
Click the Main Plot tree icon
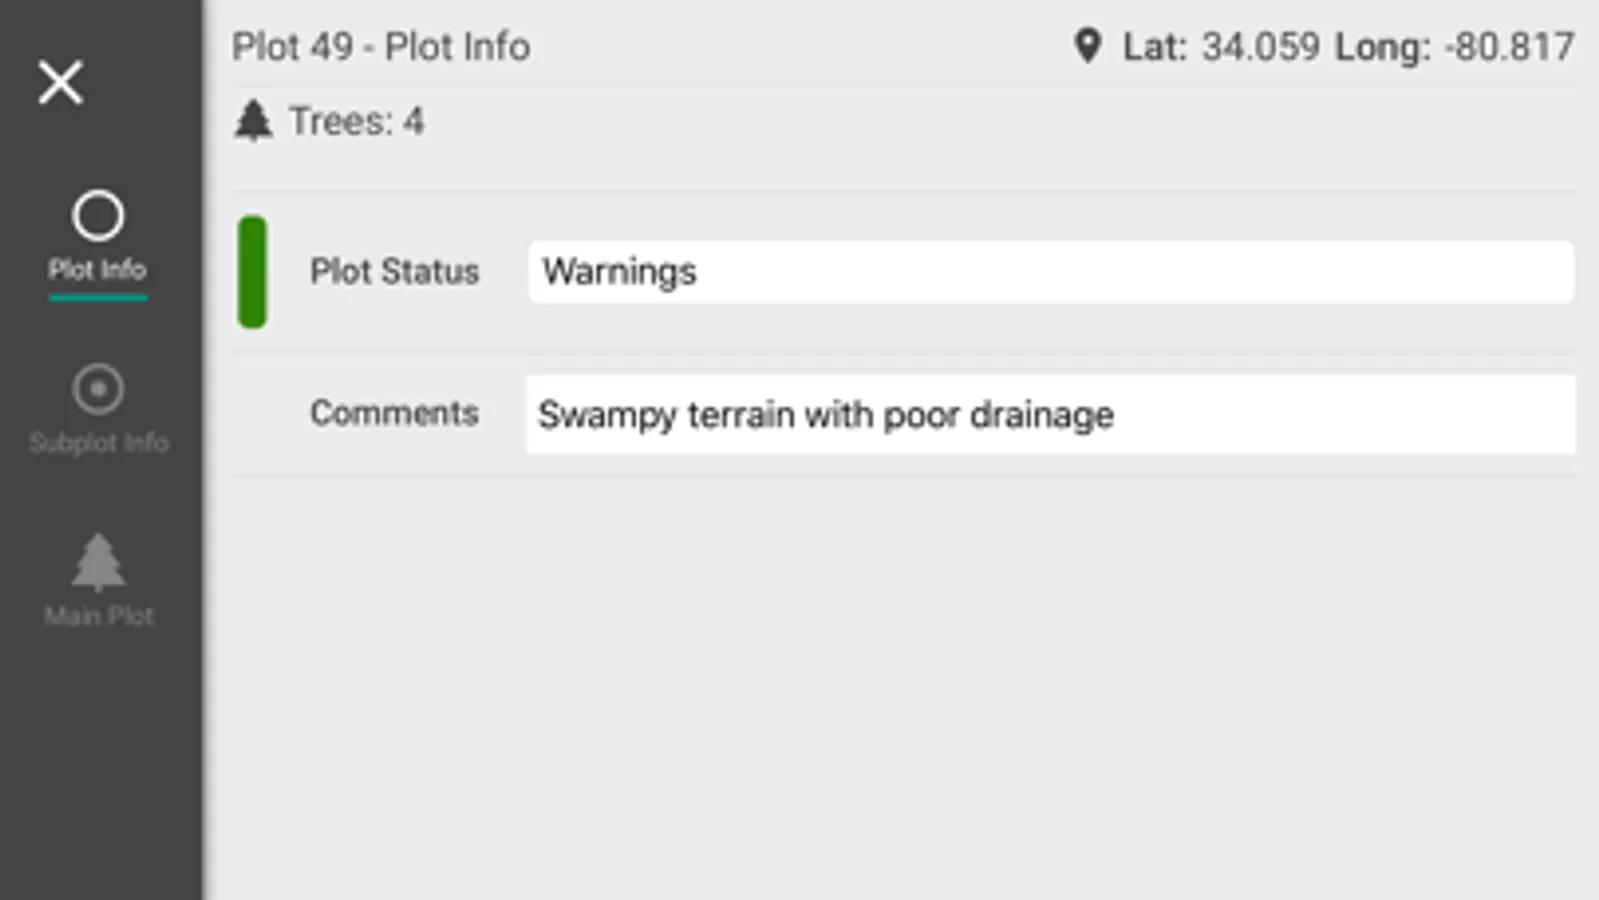[x=98, y=561]
